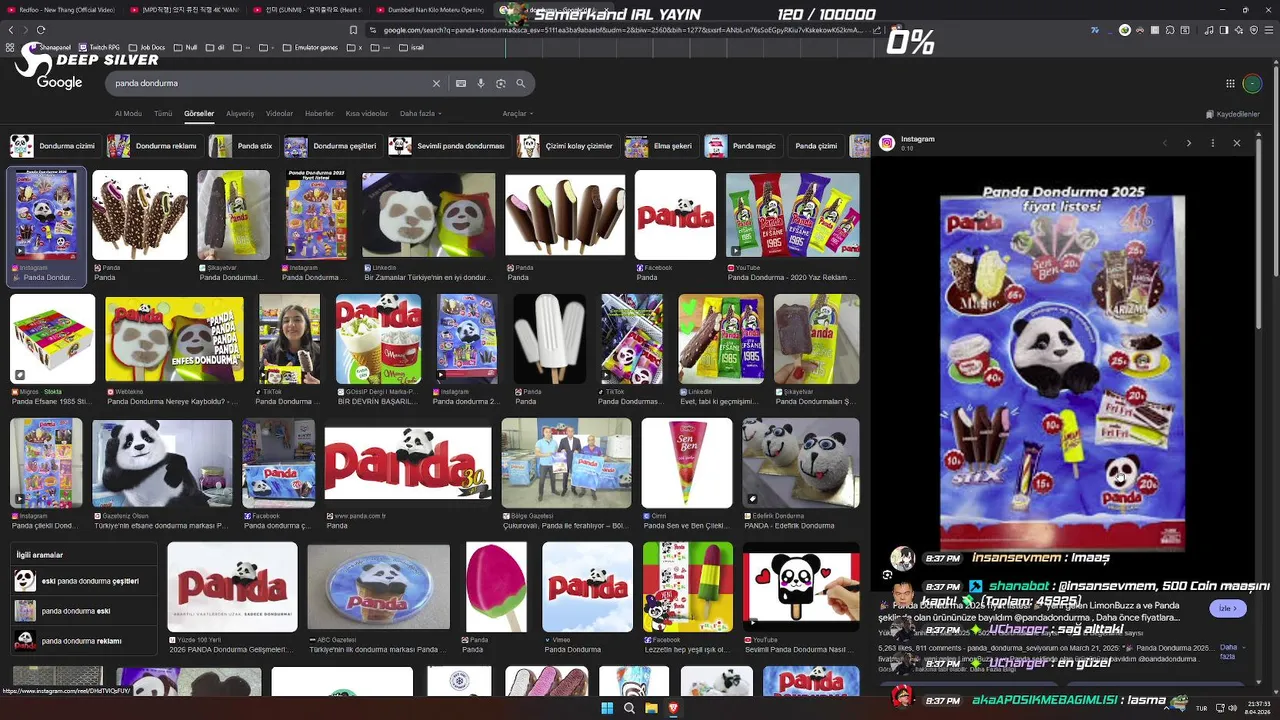The image size is (1280, 720).
Task: Open dil bookmarks folder
Action: [216, 47]
